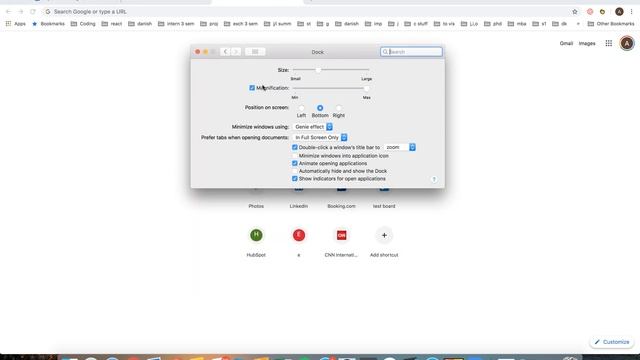Open 'test board' shortcut label

tap(384, 206)
